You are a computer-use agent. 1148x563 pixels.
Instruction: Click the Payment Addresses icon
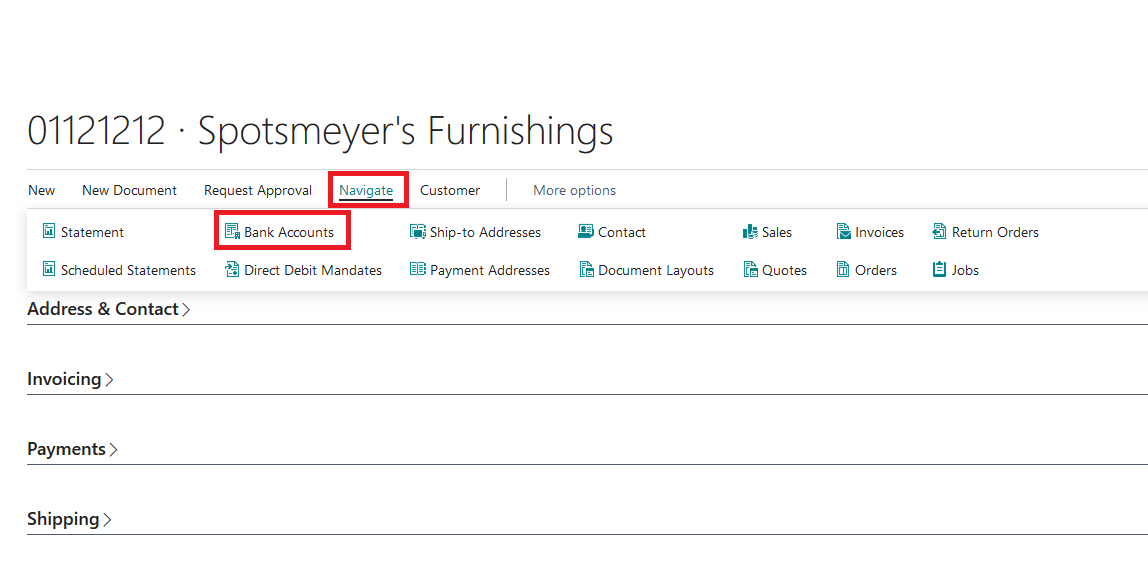(x=418, y=270)
